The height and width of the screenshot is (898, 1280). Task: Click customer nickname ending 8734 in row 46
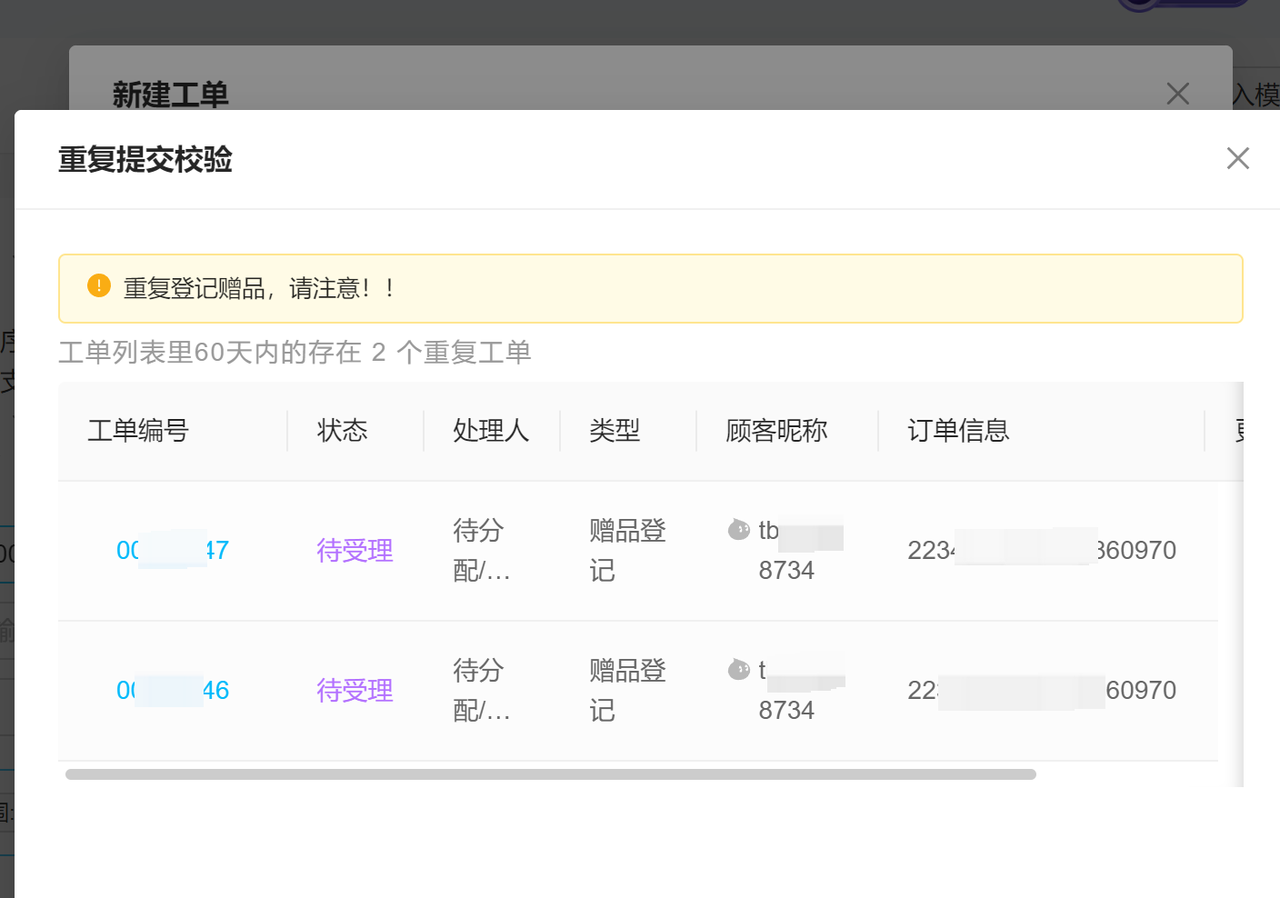pos(800,691)
